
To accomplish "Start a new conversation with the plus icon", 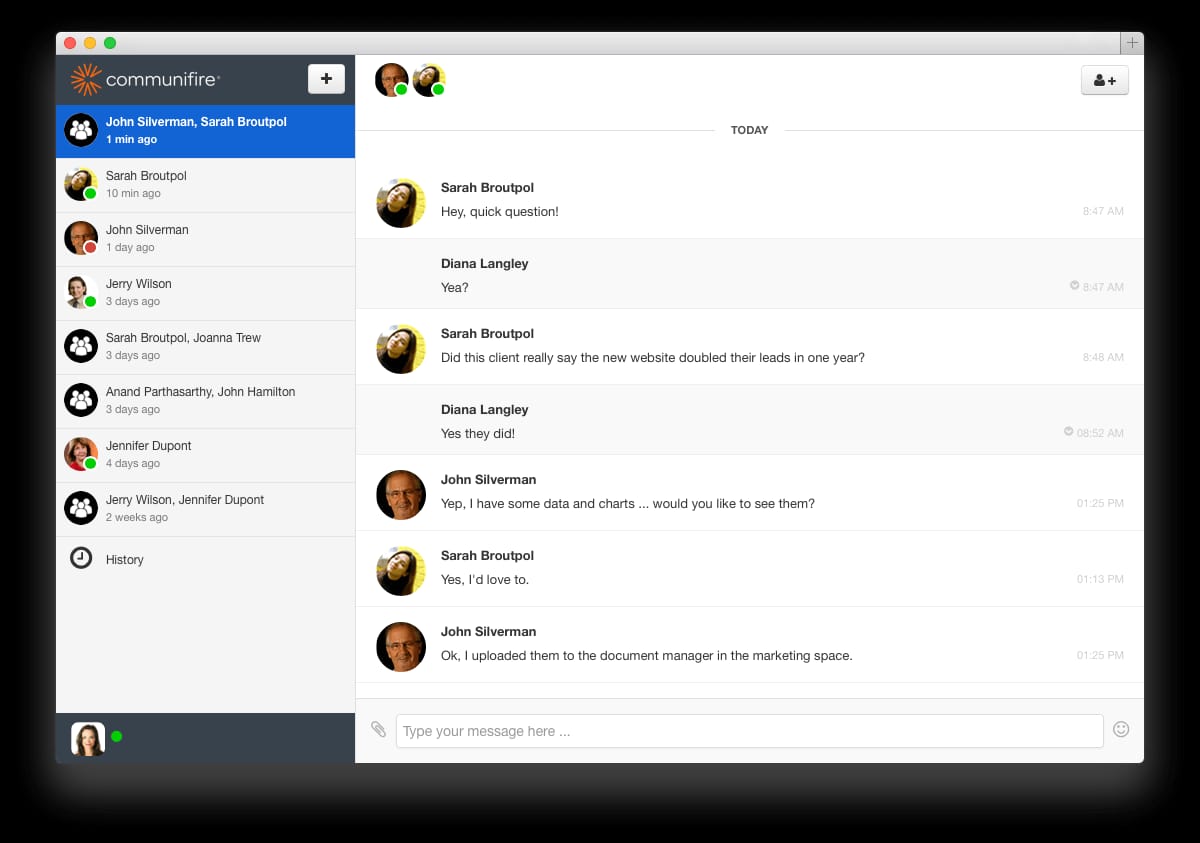I will (326, 78).
